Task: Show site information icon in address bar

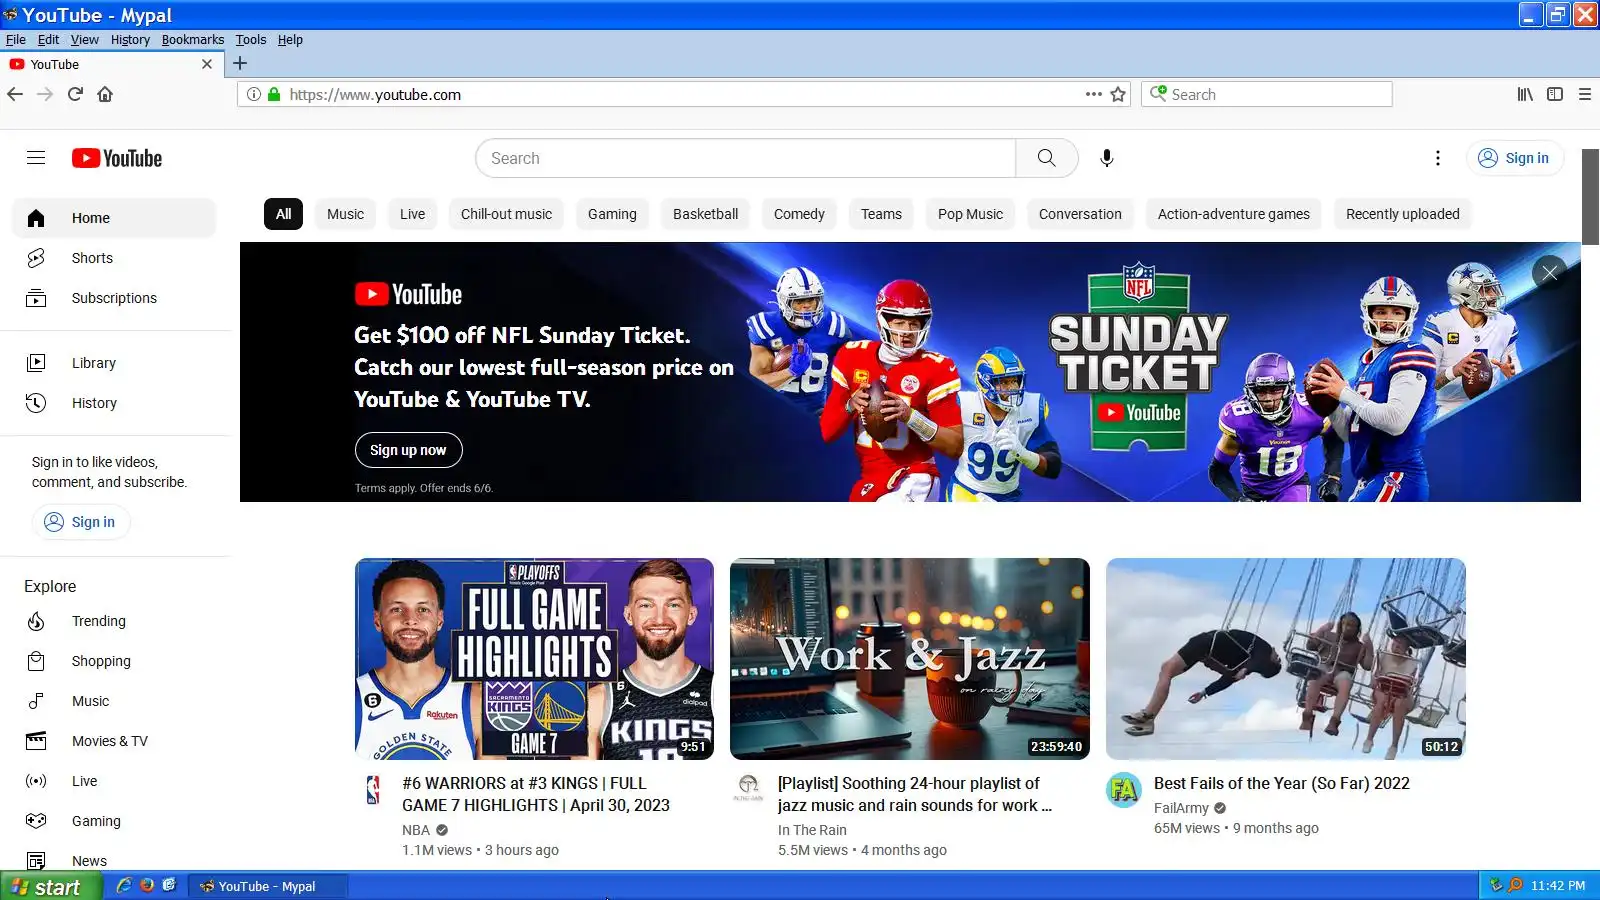Action: [x=254, y=94]
